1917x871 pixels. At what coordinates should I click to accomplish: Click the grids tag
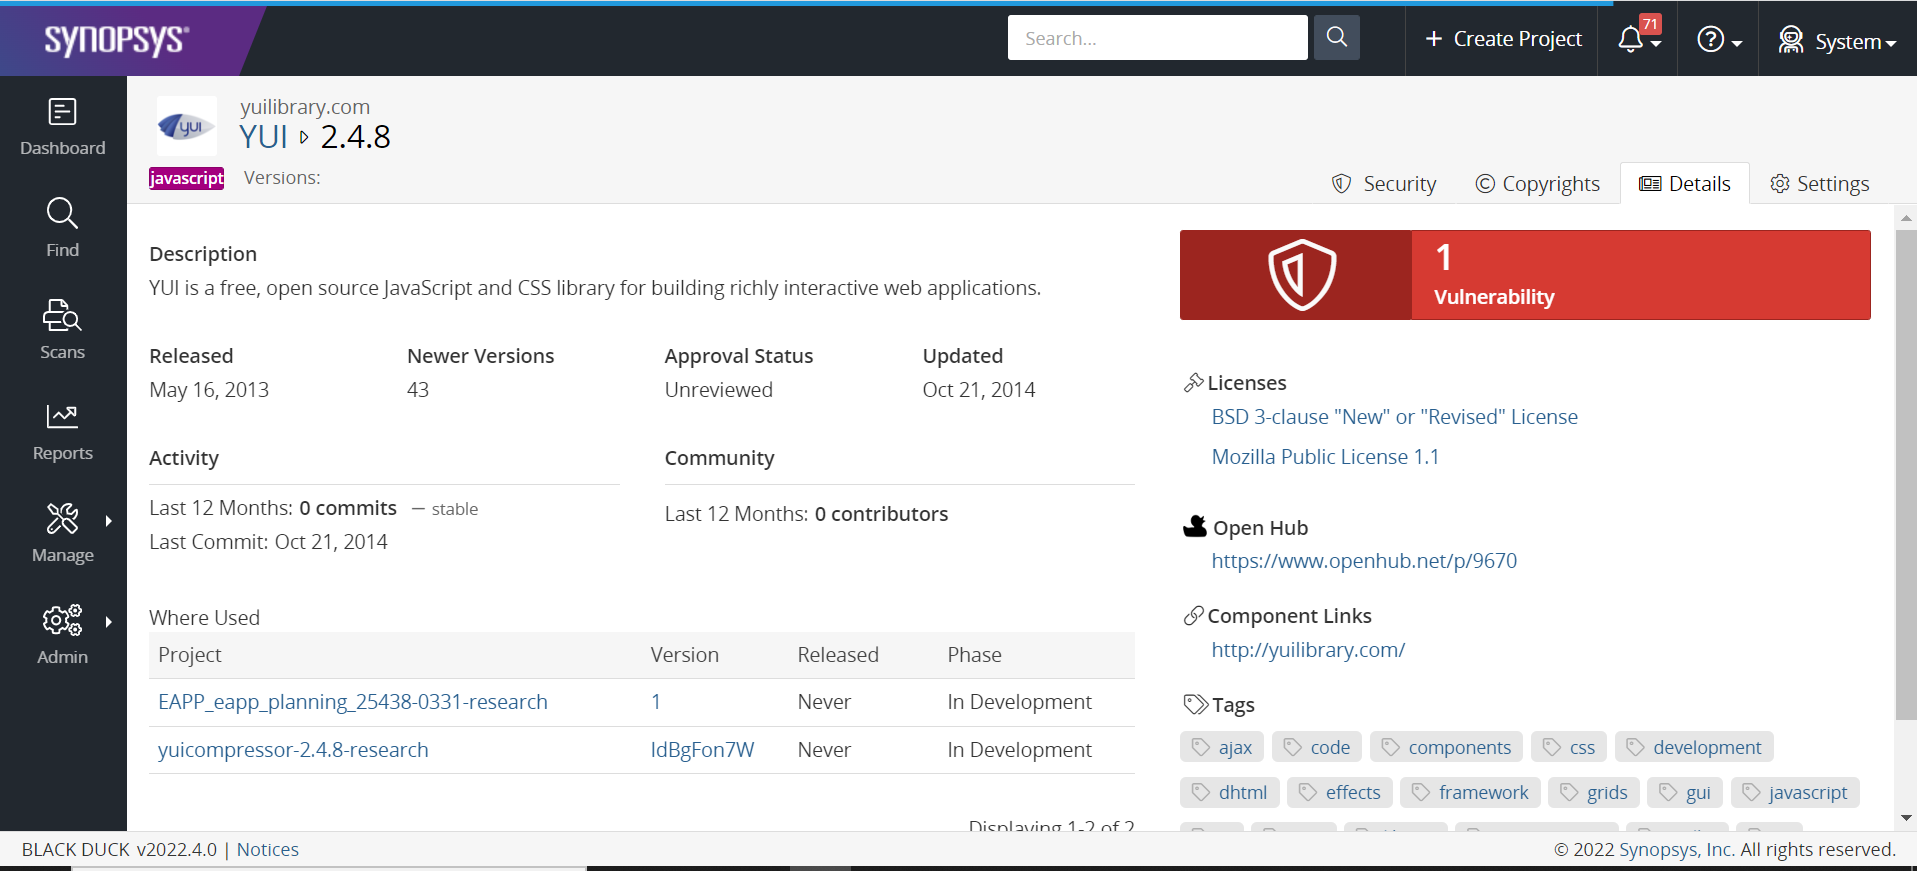point(1594,792)
